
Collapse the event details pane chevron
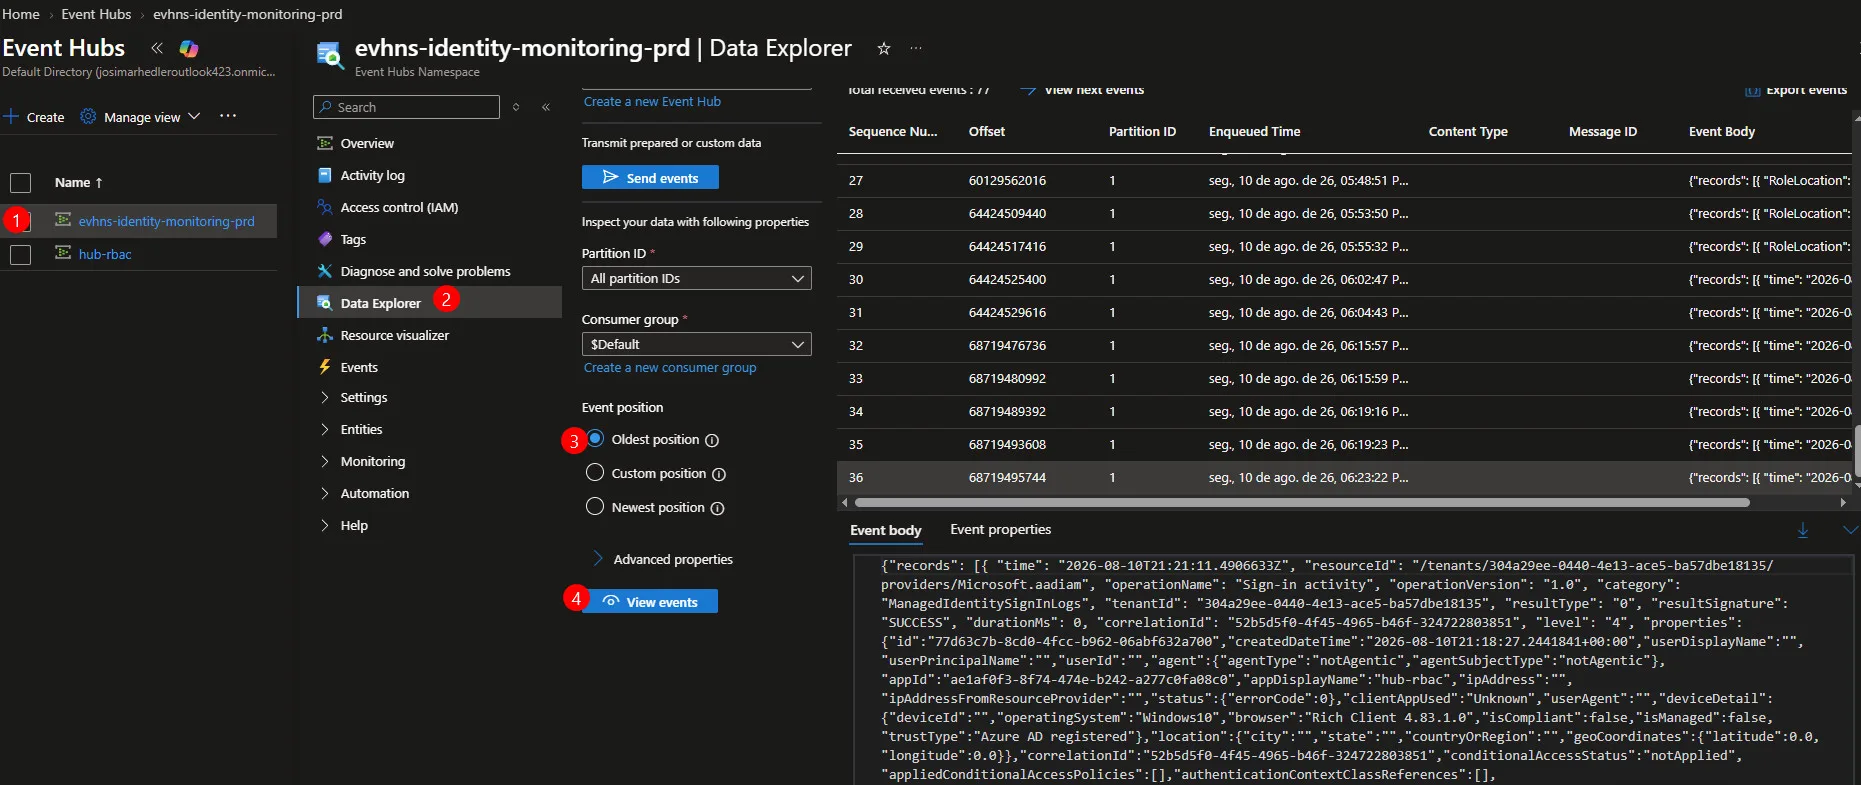point(1849,530)
